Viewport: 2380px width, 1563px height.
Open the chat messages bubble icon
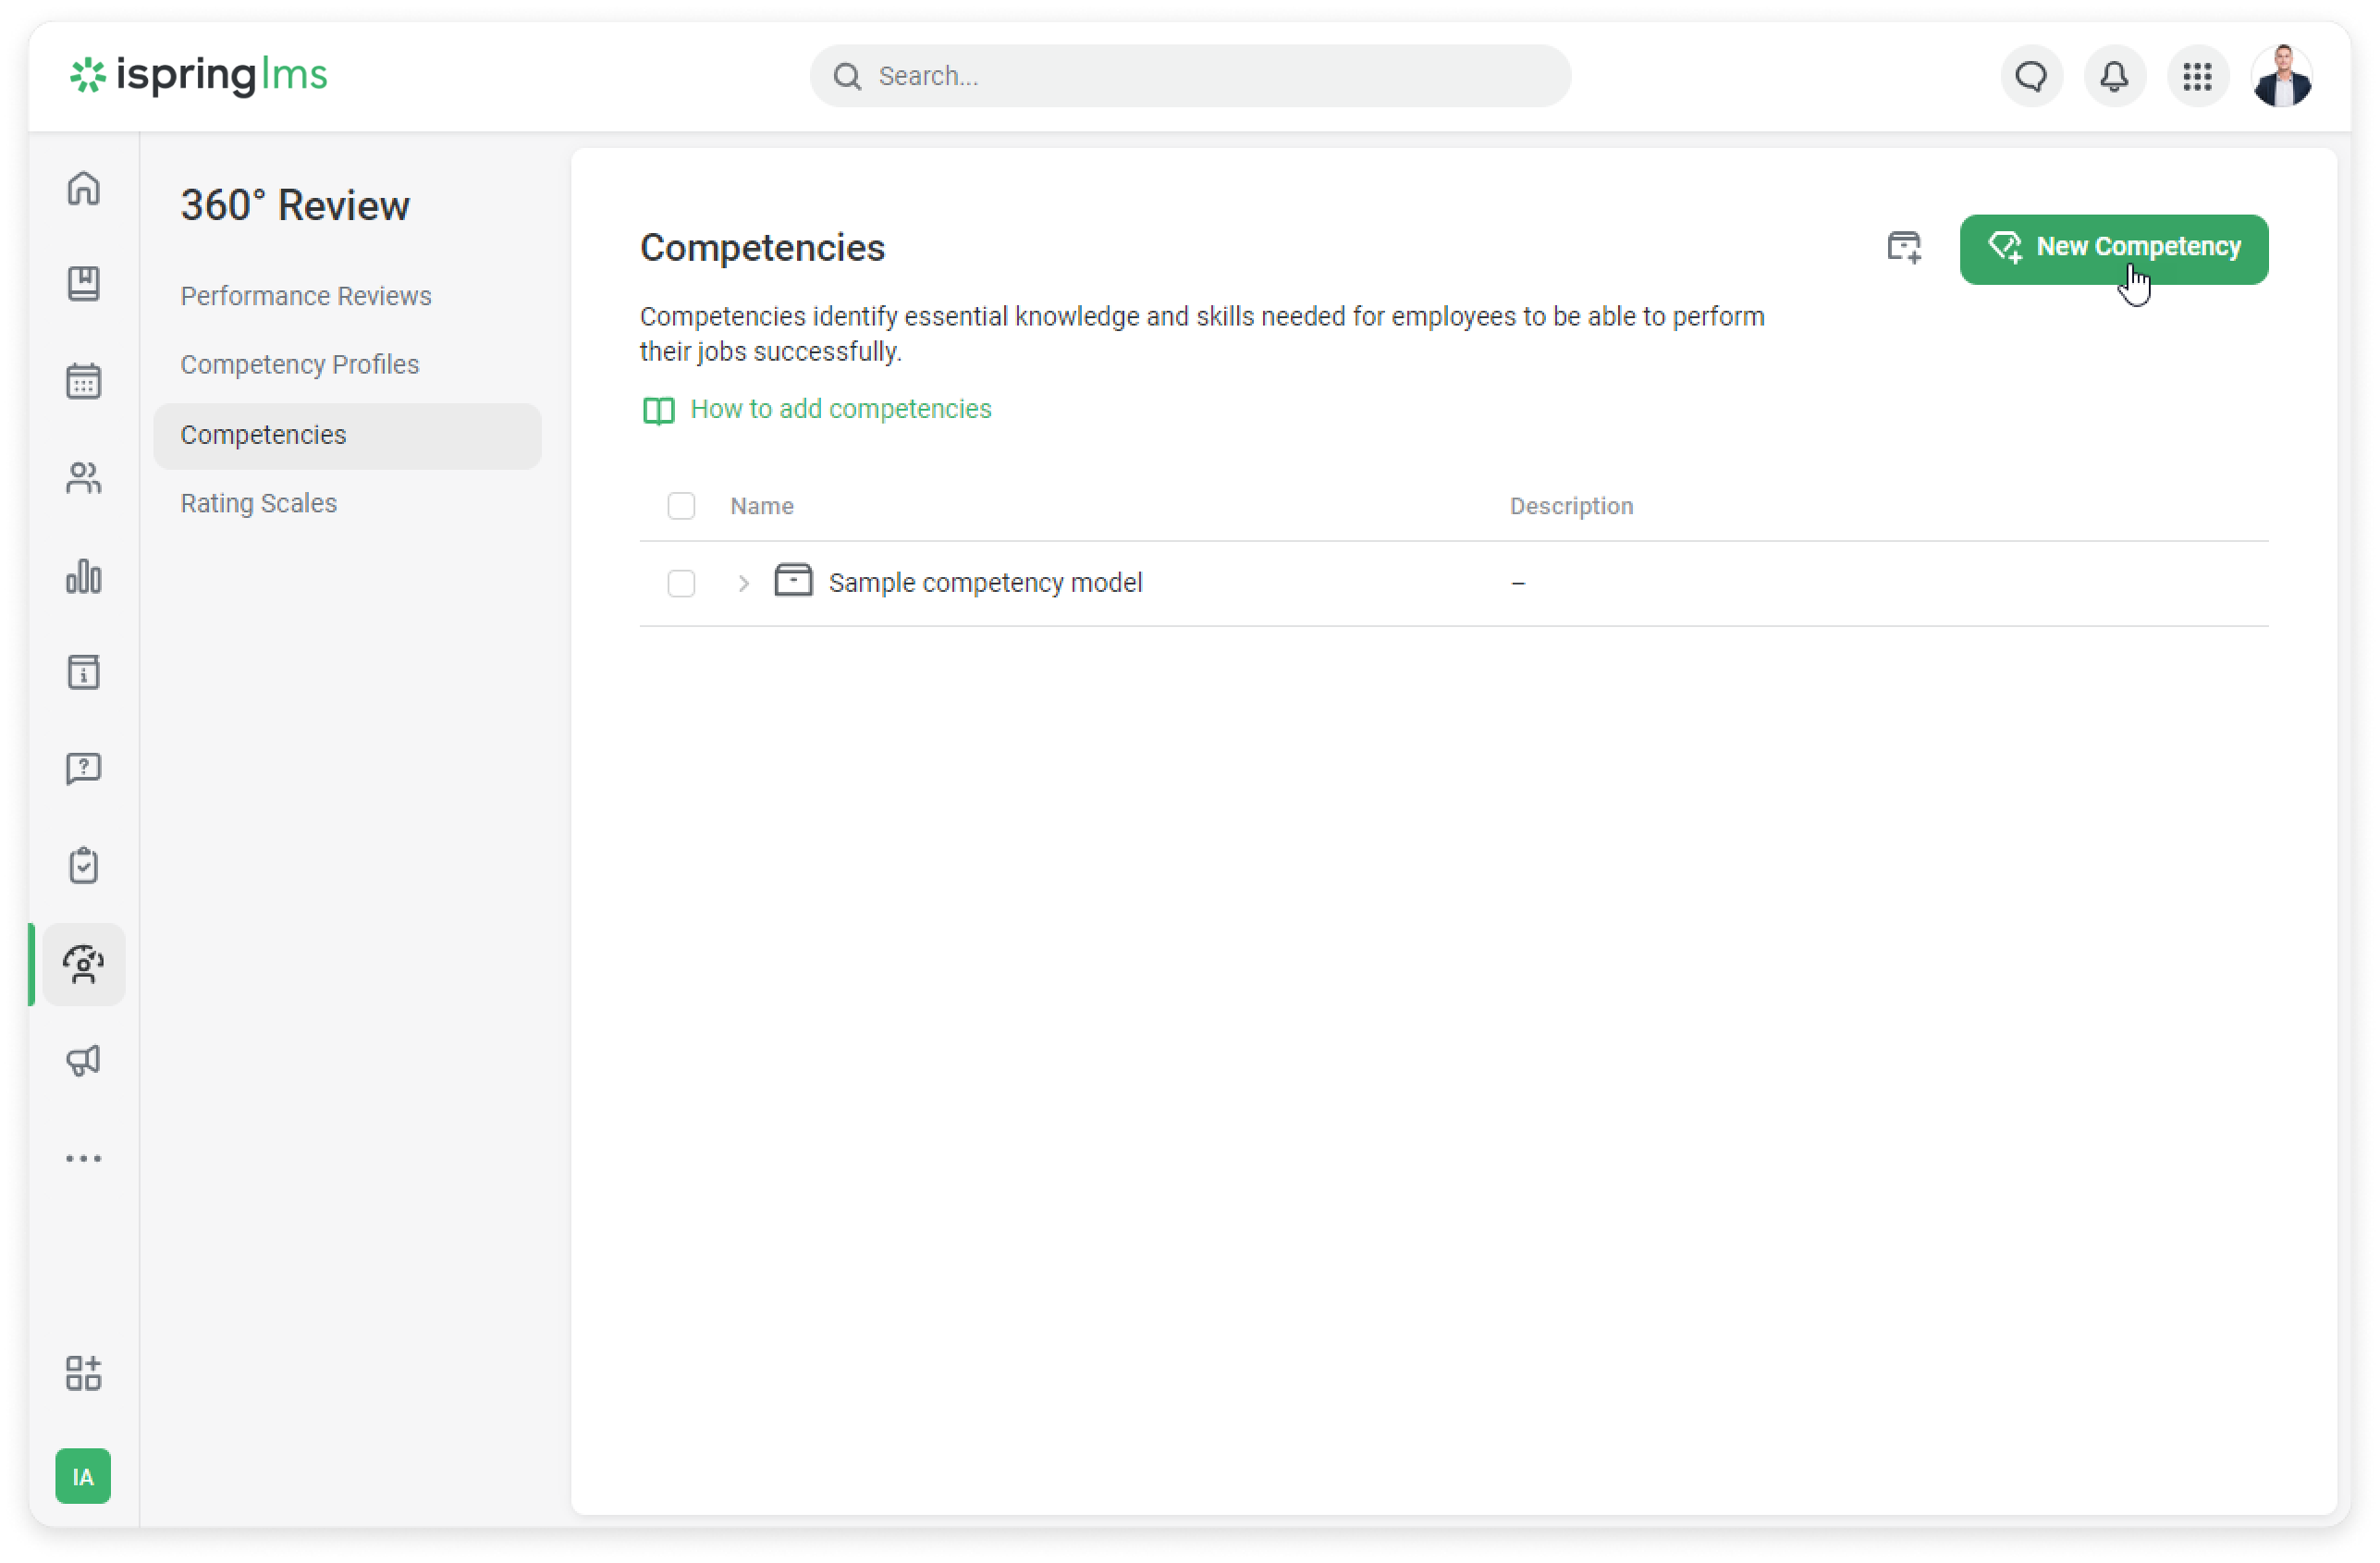click(x=2031, y=76)
